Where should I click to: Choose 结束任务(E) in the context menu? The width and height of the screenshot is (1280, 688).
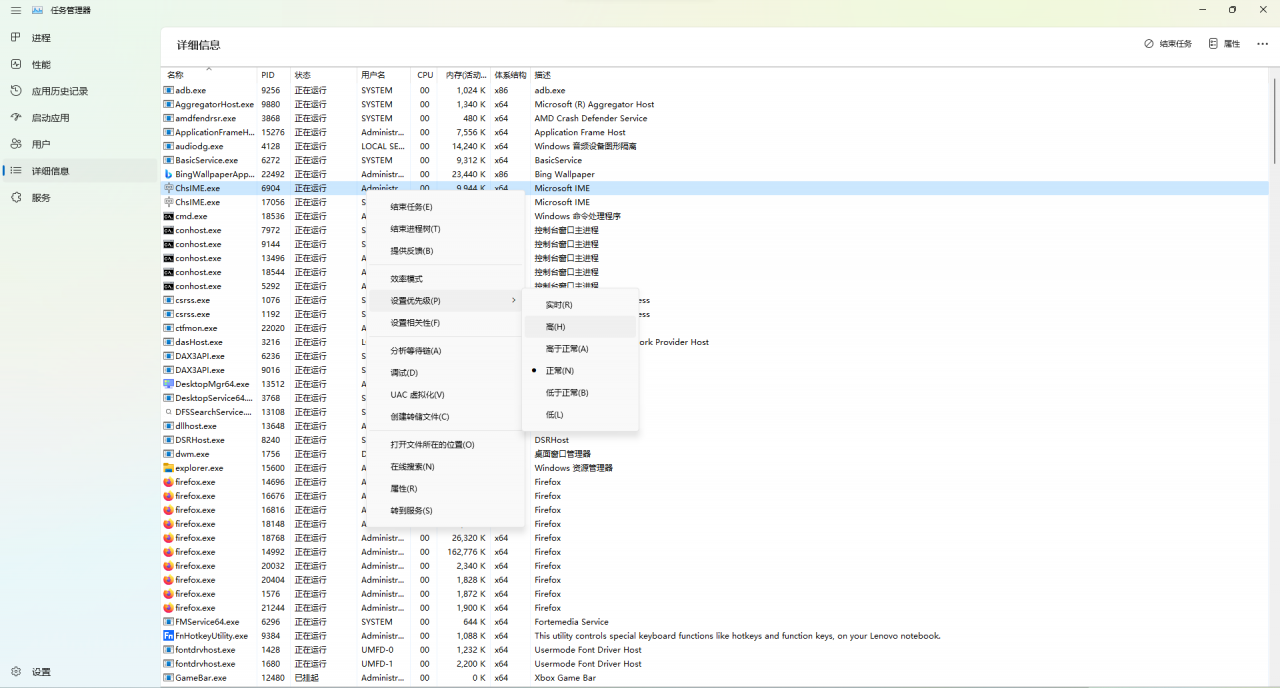coord(444,207)
